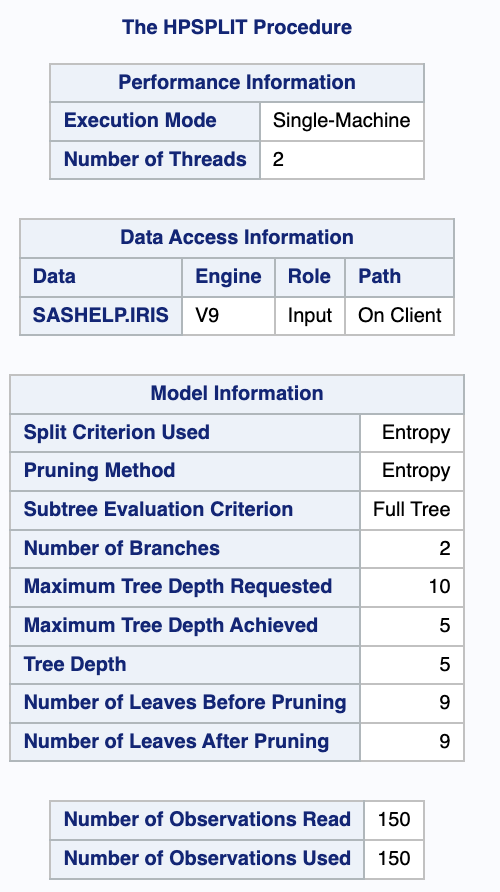
Task: Select the Performance Information table header
Action: [237, 82]
